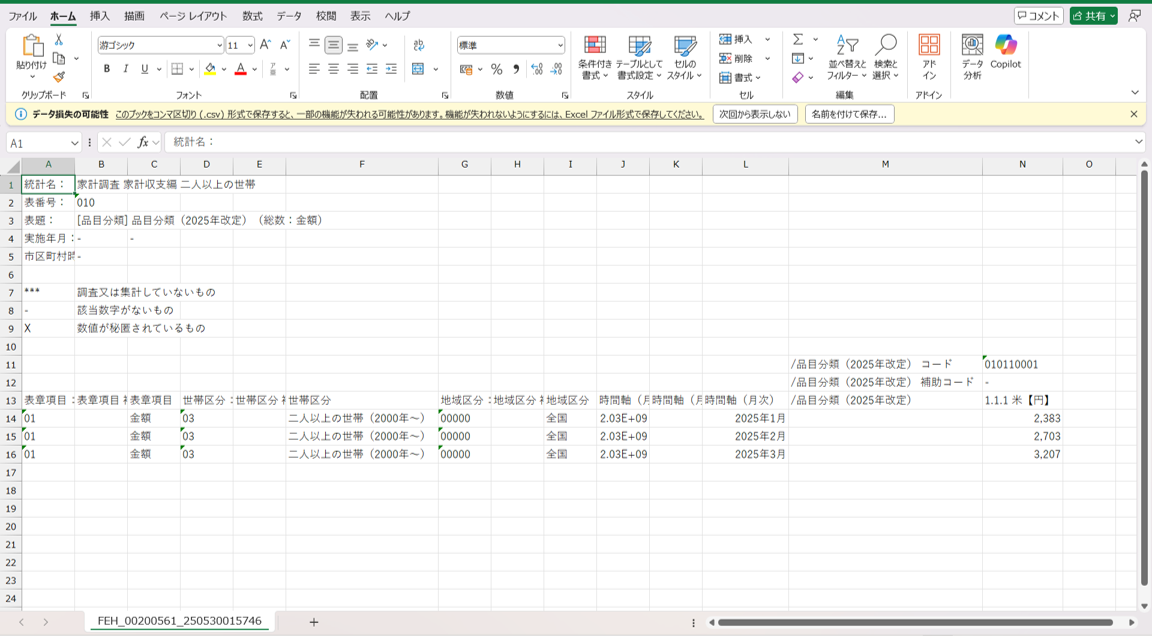The image size is (1152, 636).
Task: Click the Name Box showing A1
Action: pos(38,143)
